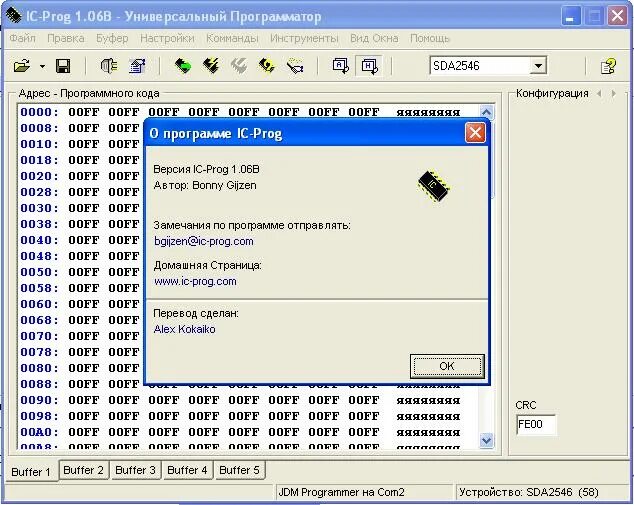Click the Автор: Bonny Gijzen text
This screenshot has width=634, height=505.
tap(205, 185)
